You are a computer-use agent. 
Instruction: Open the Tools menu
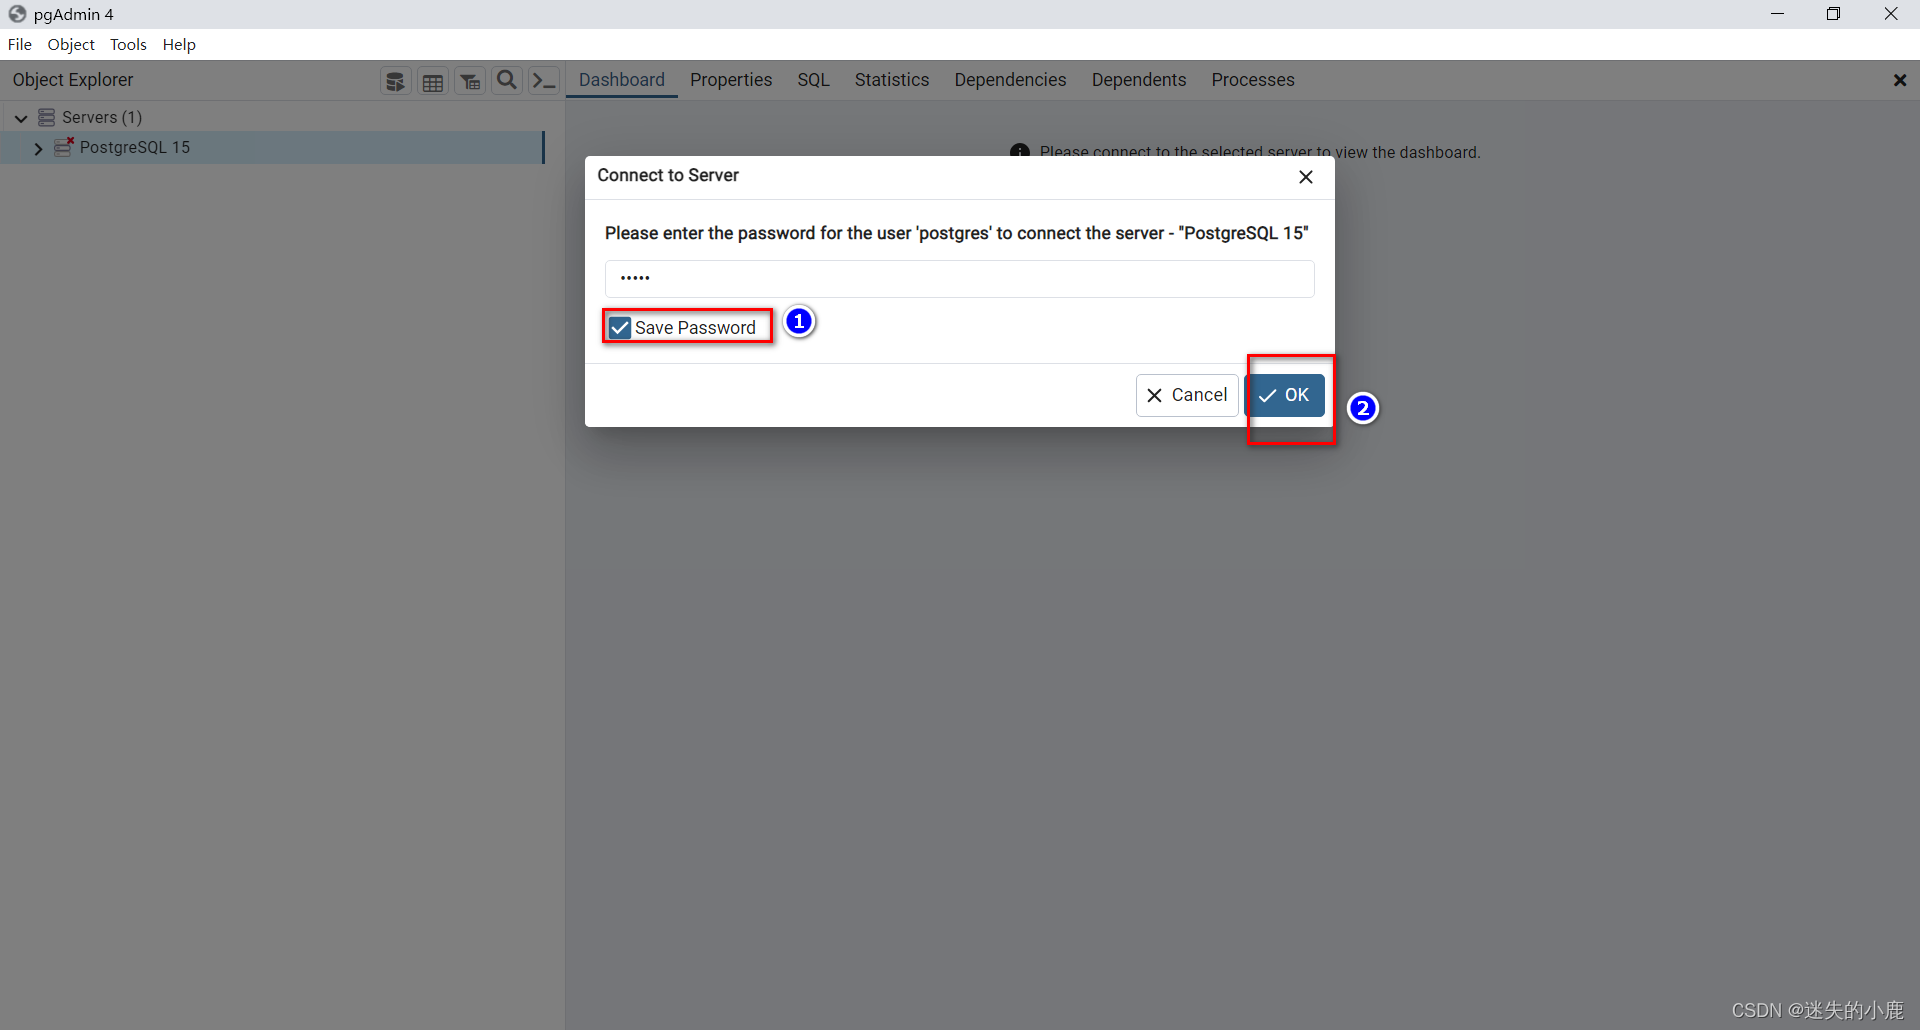(128, 44)
